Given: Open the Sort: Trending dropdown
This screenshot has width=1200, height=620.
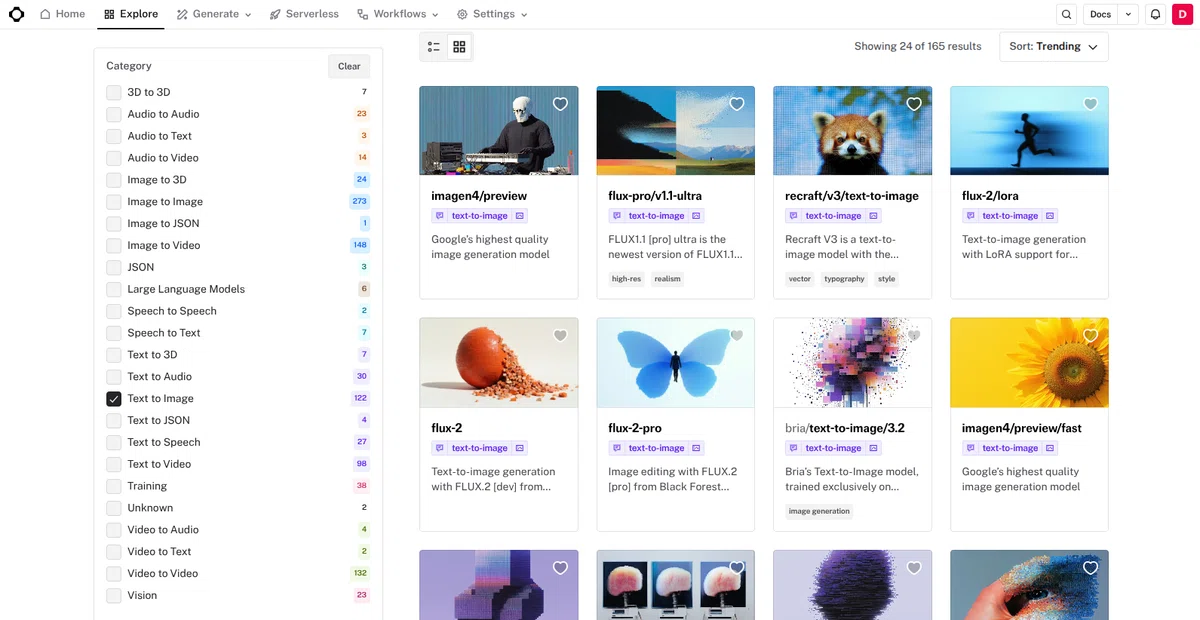Looking at the screenshot, I should pyautogui.click(x=1054, y=47).
